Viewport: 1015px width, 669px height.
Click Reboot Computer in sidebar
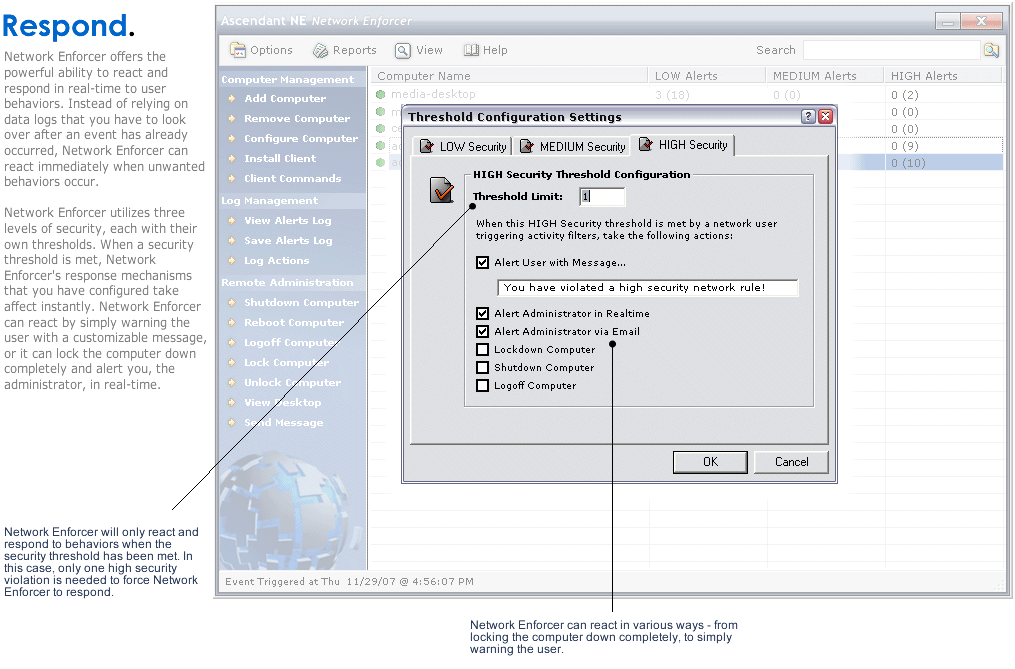tap(294, 323)
